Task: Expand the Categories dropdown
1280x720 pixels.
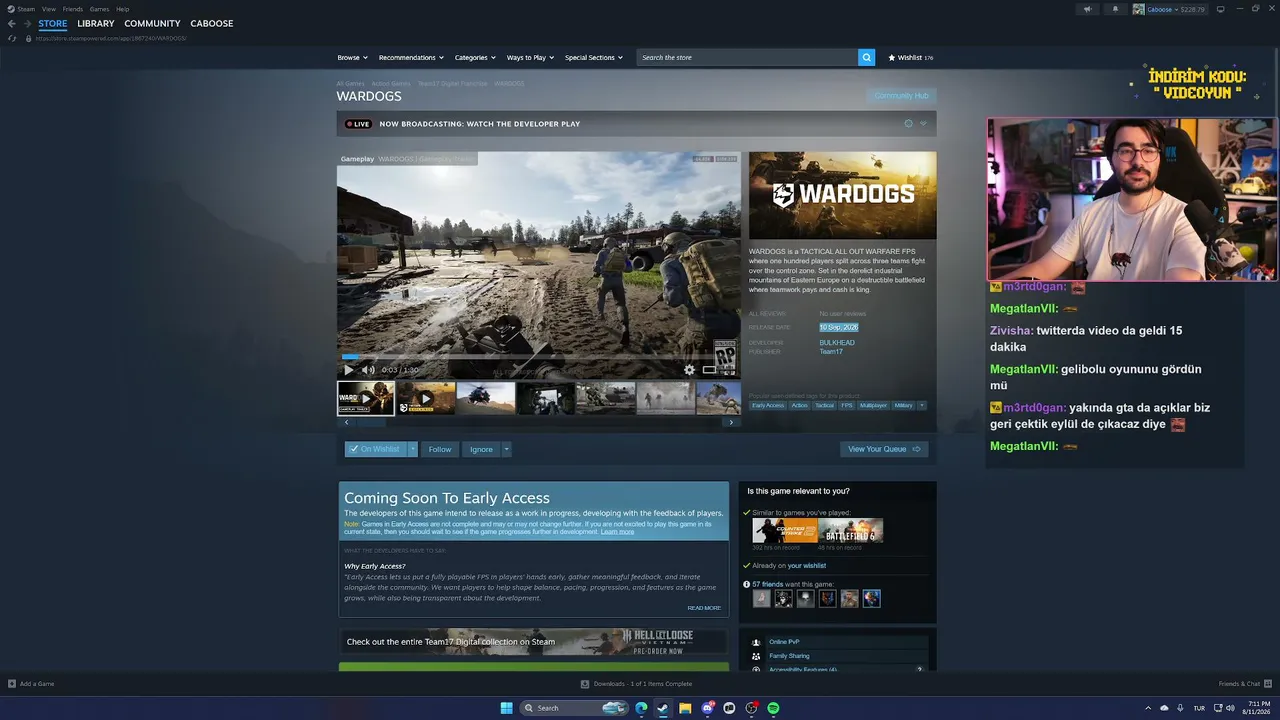Action: pyautogui.click(x=474, y=57)
